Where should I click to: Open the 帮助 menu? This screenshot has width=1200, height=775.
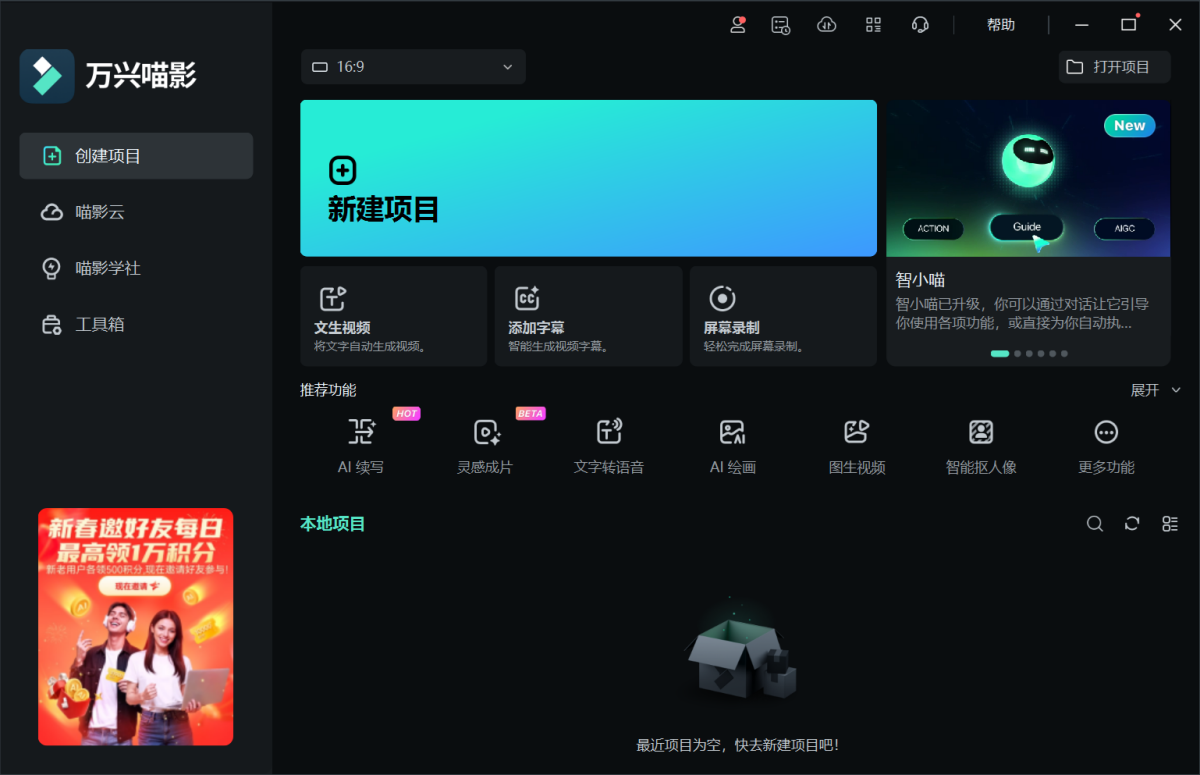(1000, 25)
